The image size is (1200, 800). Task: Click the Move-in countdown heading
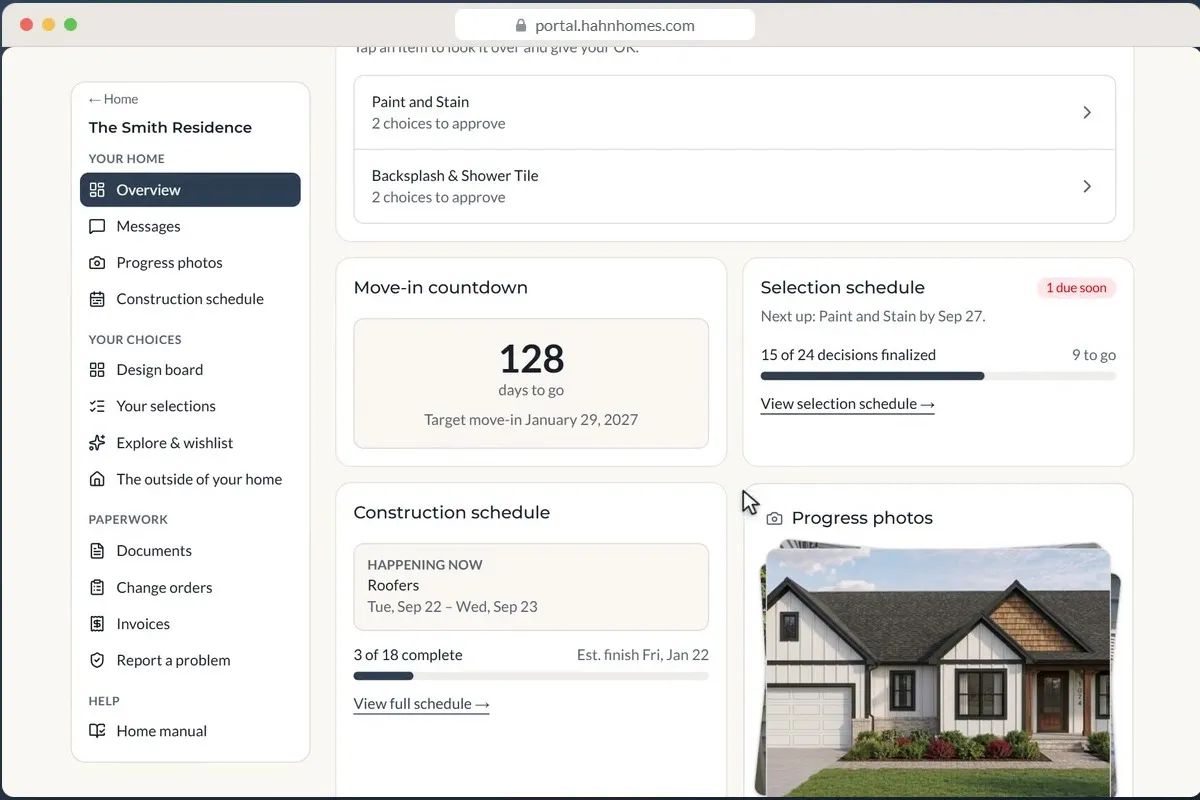point(440,288)
